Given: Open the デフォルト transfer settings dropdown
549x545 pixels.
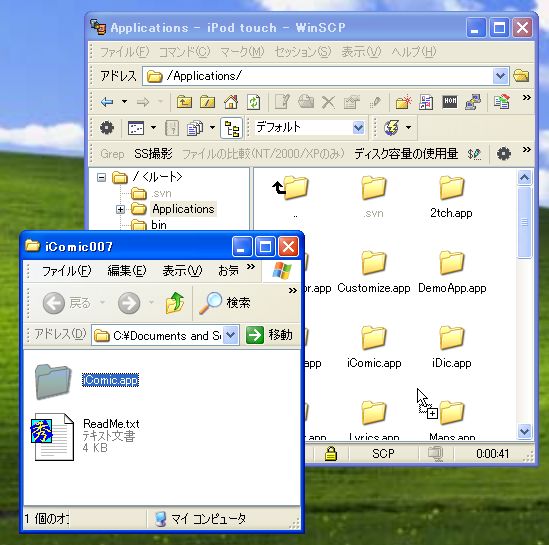Looking at the screenshot, I should 358,127.
